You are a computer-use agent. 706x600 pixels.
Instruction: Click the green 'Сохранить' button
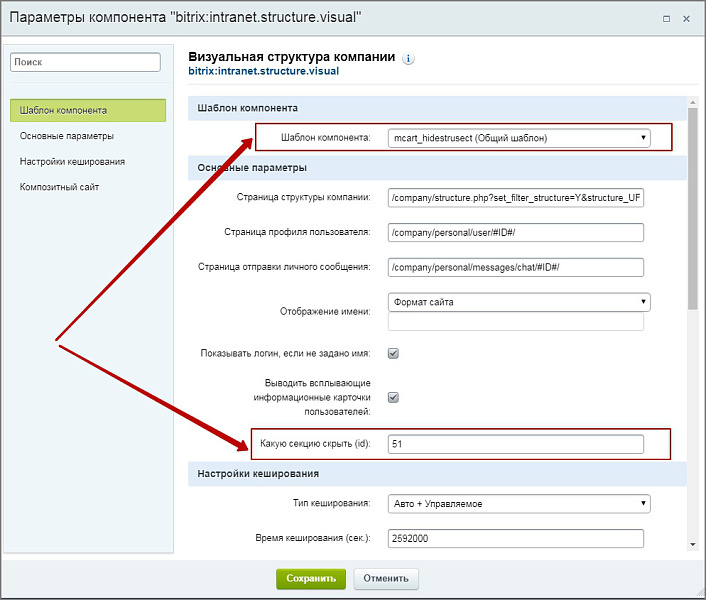click(311, 578)
